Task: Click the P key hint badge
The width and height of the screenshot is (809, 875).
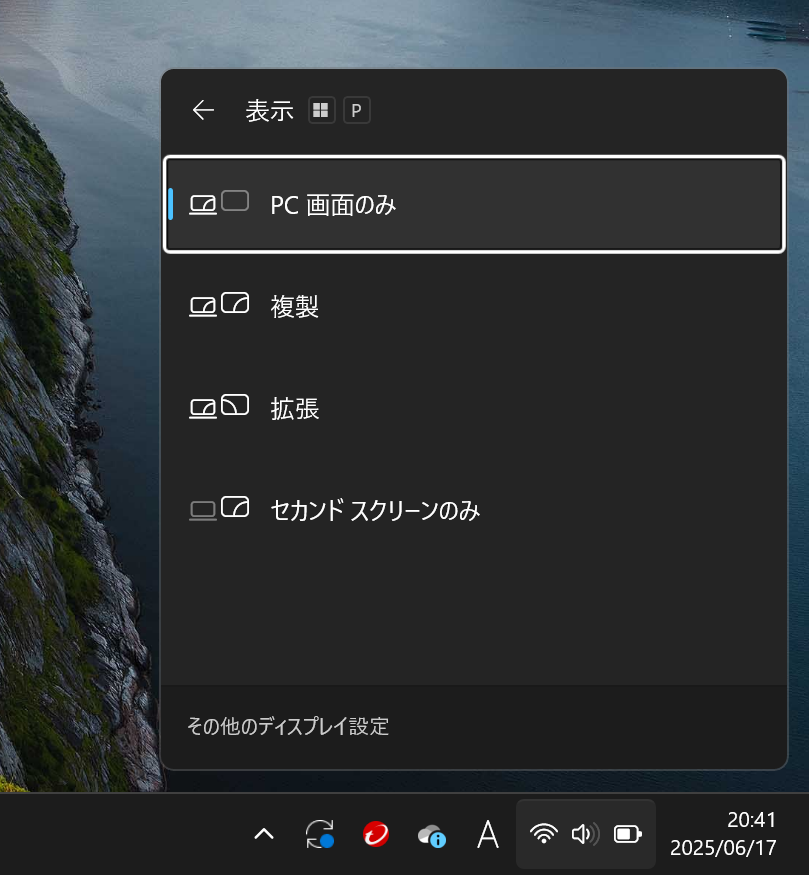Action: tap(357, 110)
